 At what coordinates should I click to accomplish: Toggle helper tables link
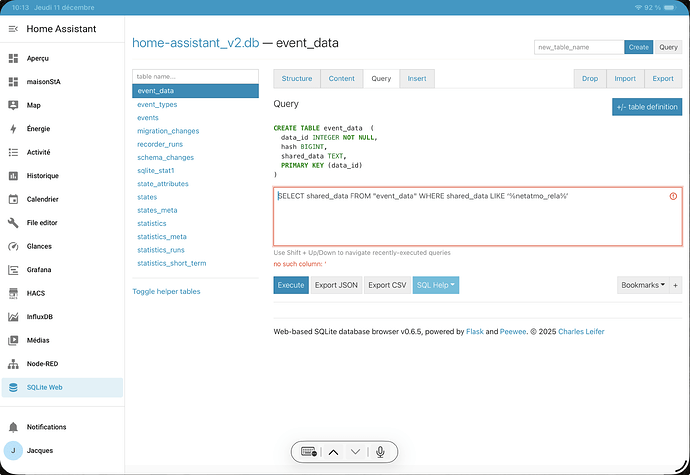[x=166, y=291]
